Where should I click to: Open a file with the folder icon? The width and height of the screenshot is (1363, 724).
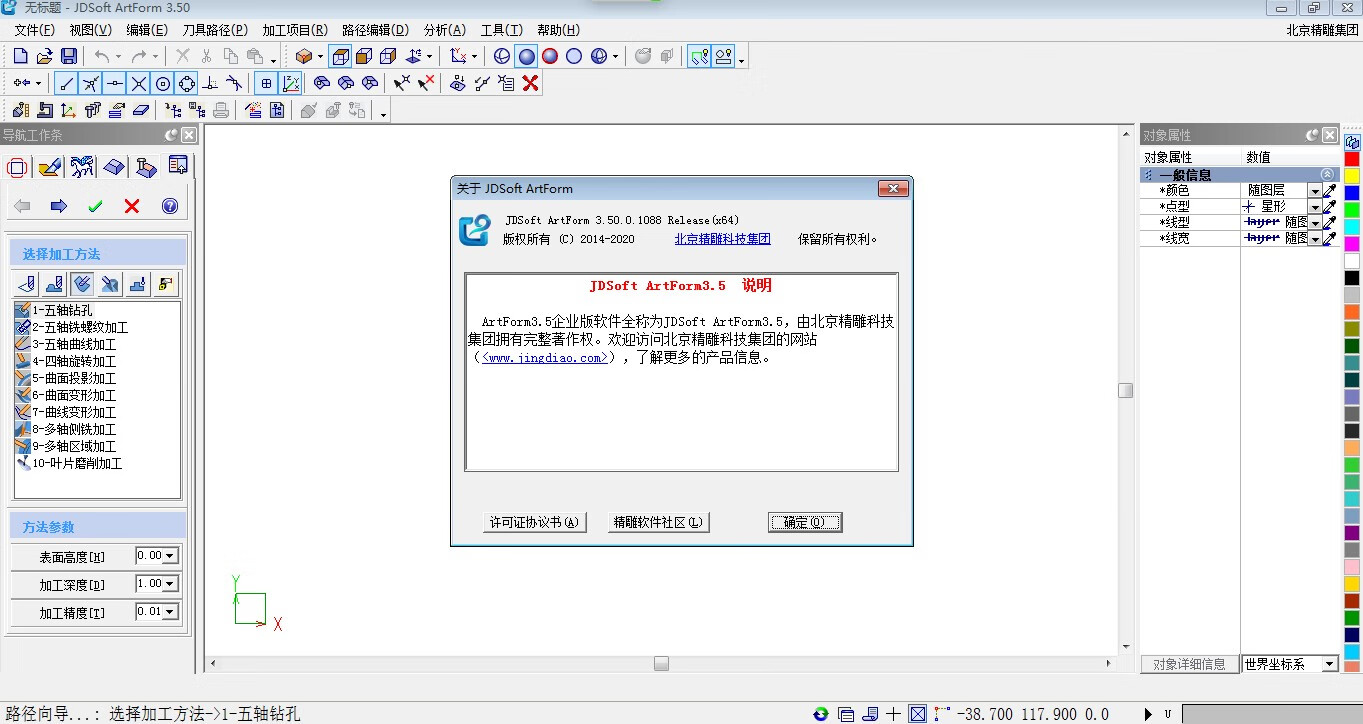click(x=44, y=57)
